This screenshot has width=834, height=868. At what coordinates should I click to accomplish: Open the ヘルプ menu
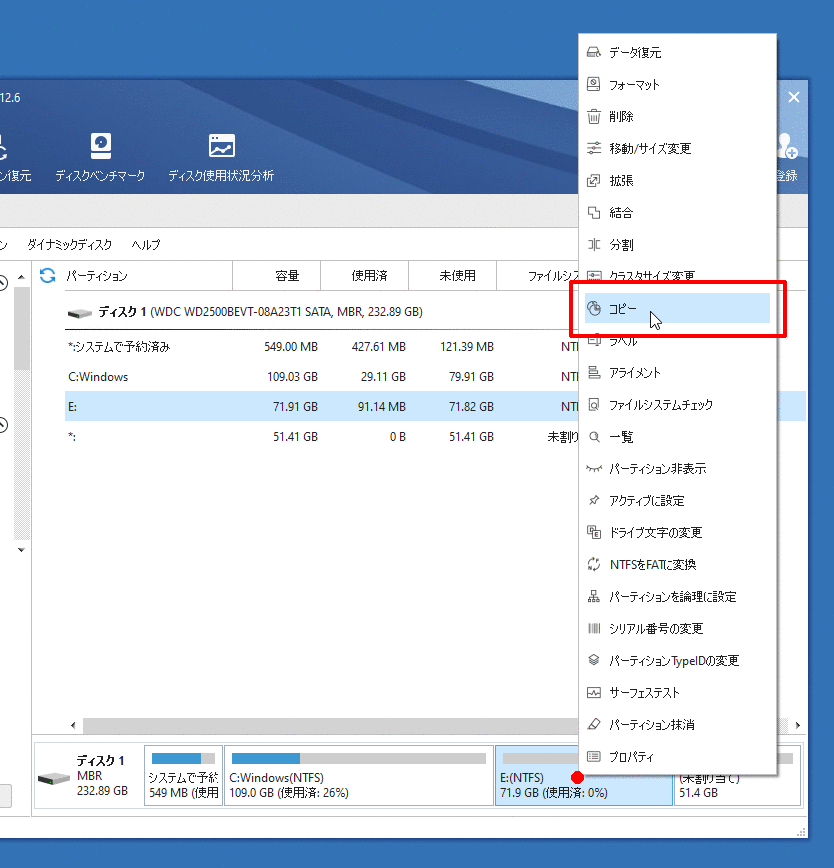click(146, 245)
